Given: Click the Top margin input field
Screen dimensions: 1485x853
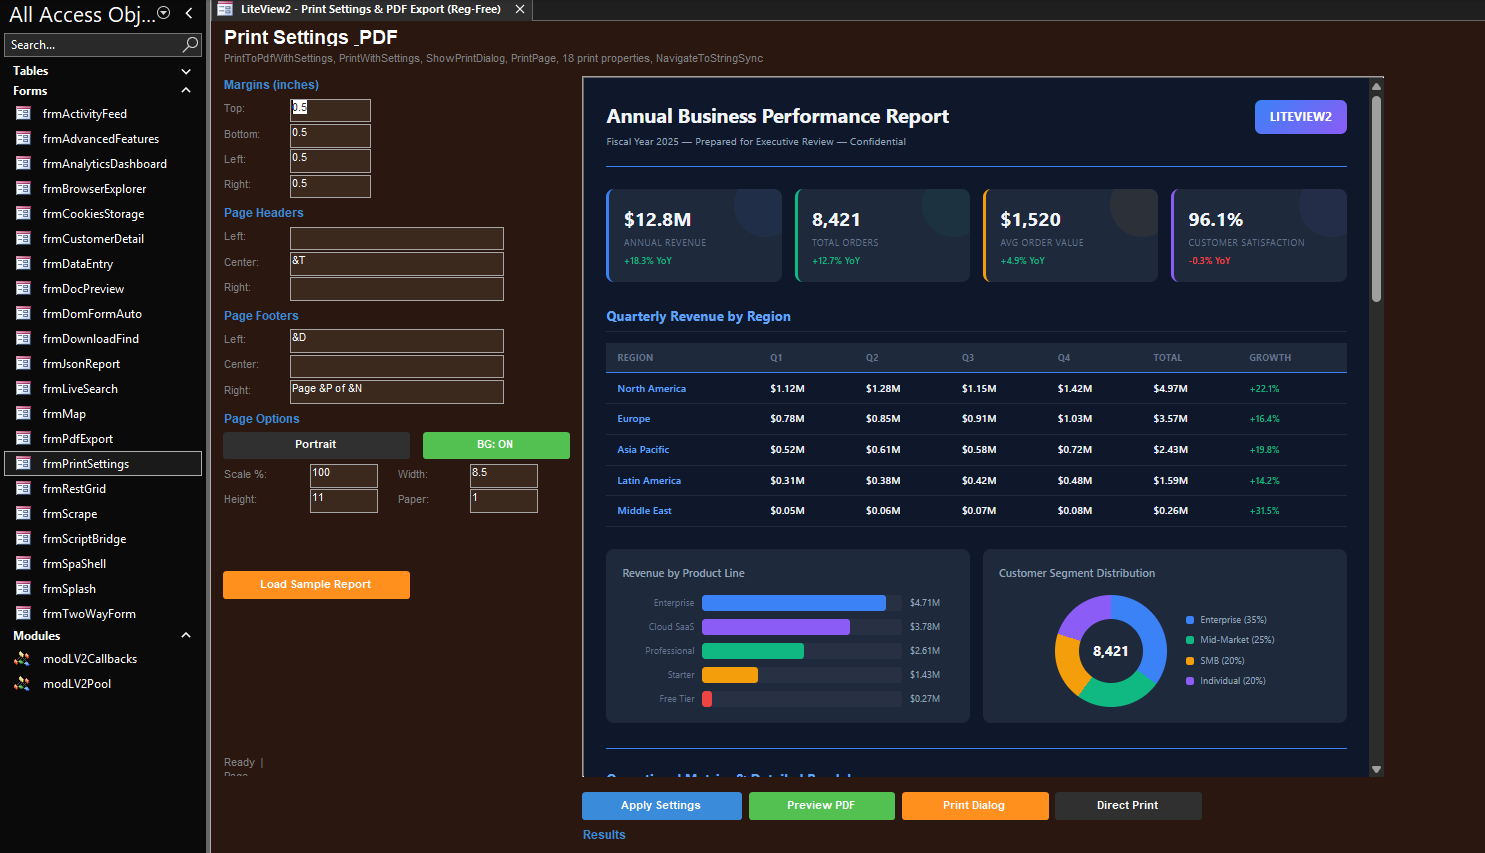Looking at the screenshot, I should [331, 110].
